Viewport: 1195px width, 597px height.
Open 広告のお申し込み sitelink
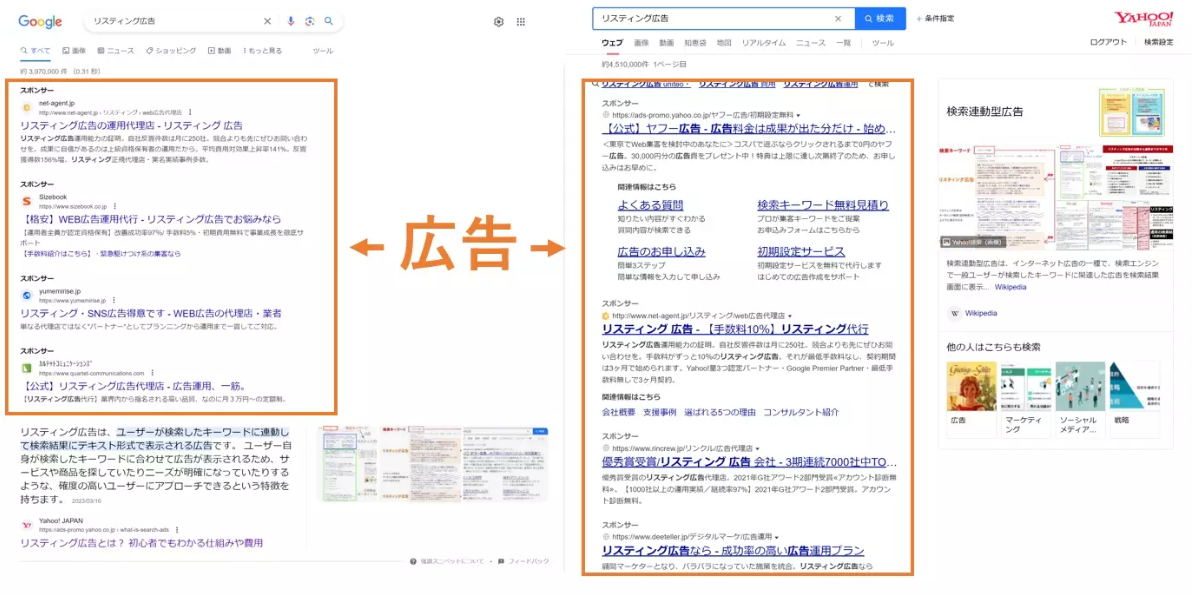662,252
